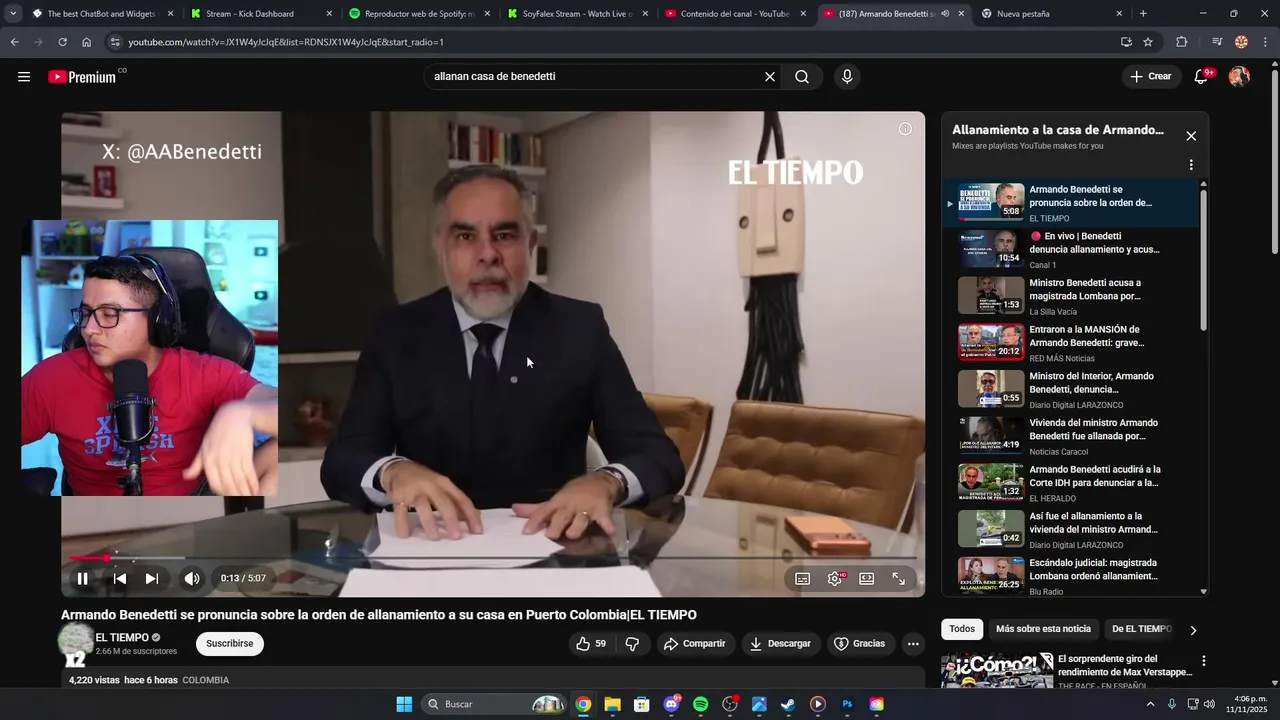This screenshot has height=720, width=1280.
Task: Dislike the video
Action: 632,644
